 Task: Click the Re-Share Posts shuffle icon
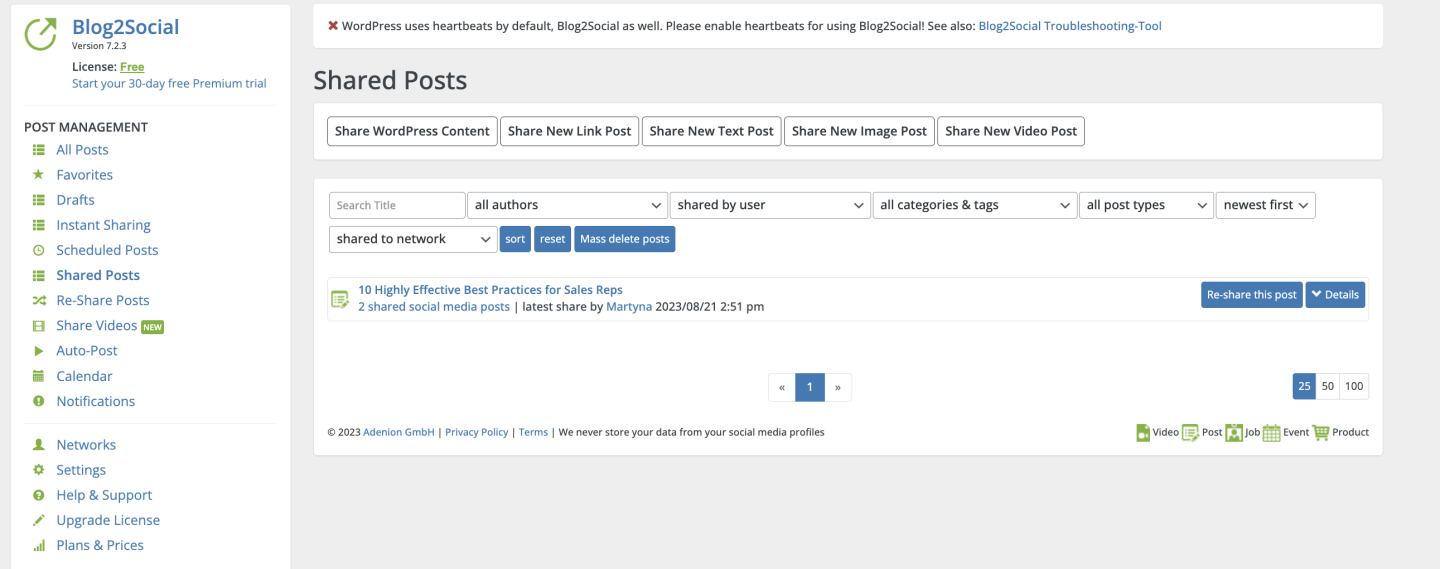point(39,300)
